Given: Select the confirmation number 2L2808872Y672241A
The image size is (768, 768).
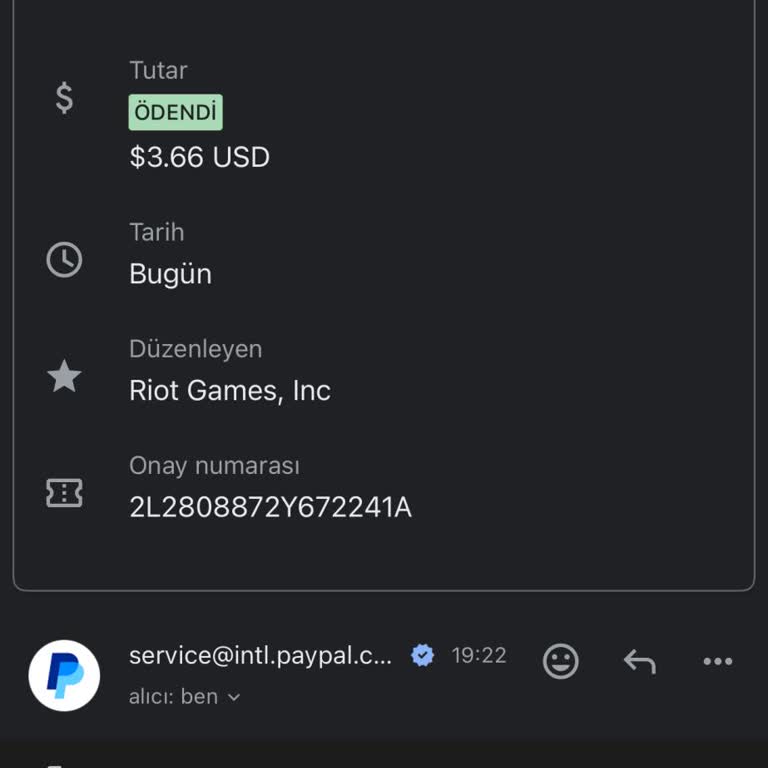Looking at the screenshot, I should pyautogui.click(x=270, y=508).
